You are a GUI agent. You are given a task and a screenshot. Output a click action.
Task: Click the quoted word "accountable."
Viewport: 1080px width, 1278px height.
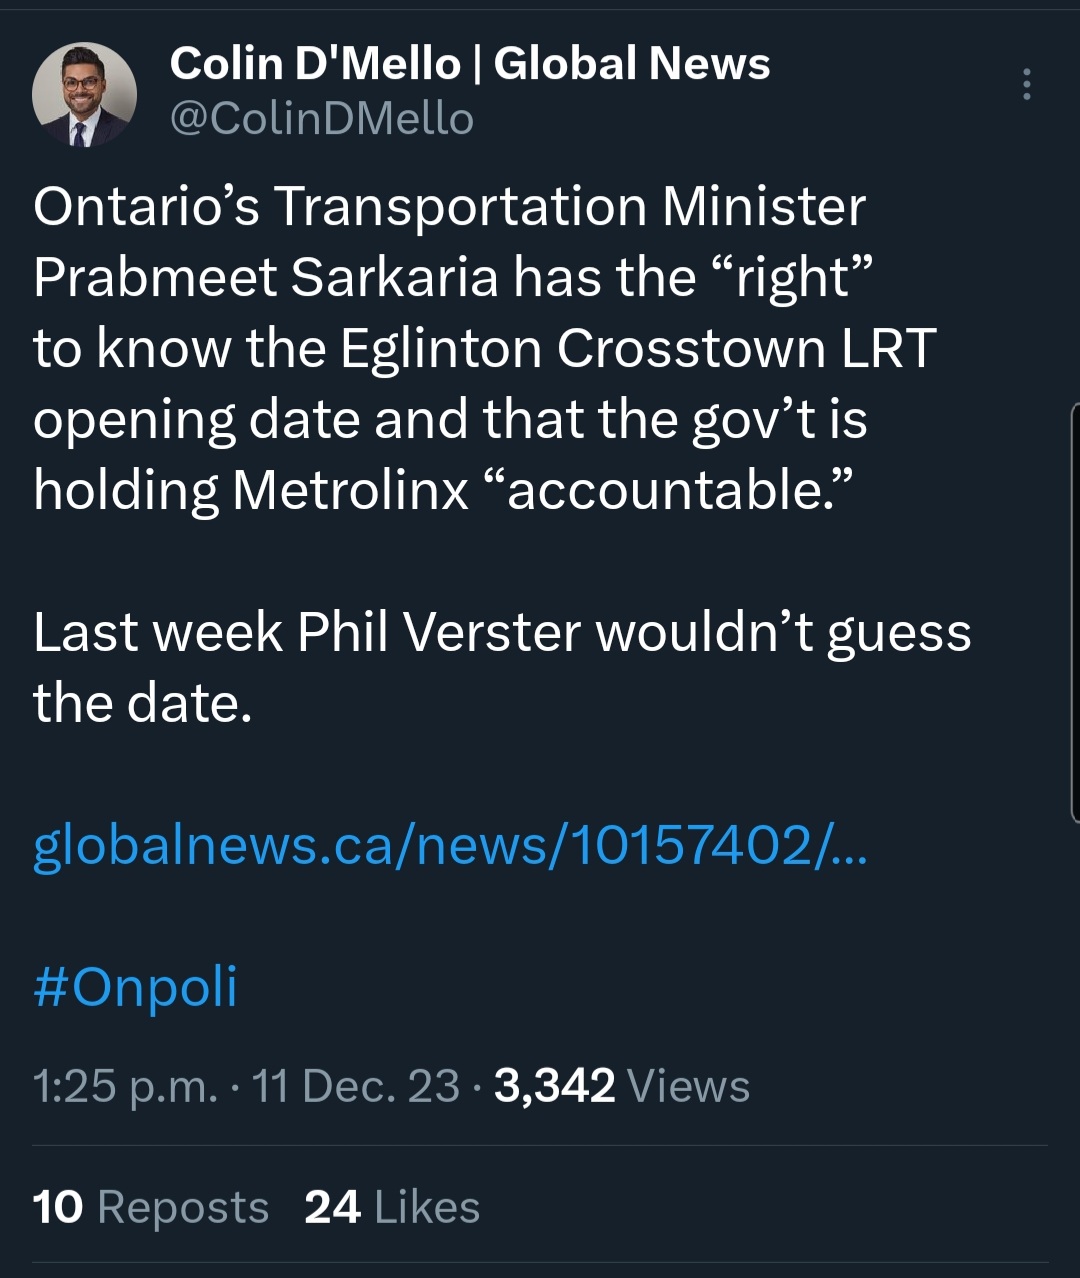668,490
